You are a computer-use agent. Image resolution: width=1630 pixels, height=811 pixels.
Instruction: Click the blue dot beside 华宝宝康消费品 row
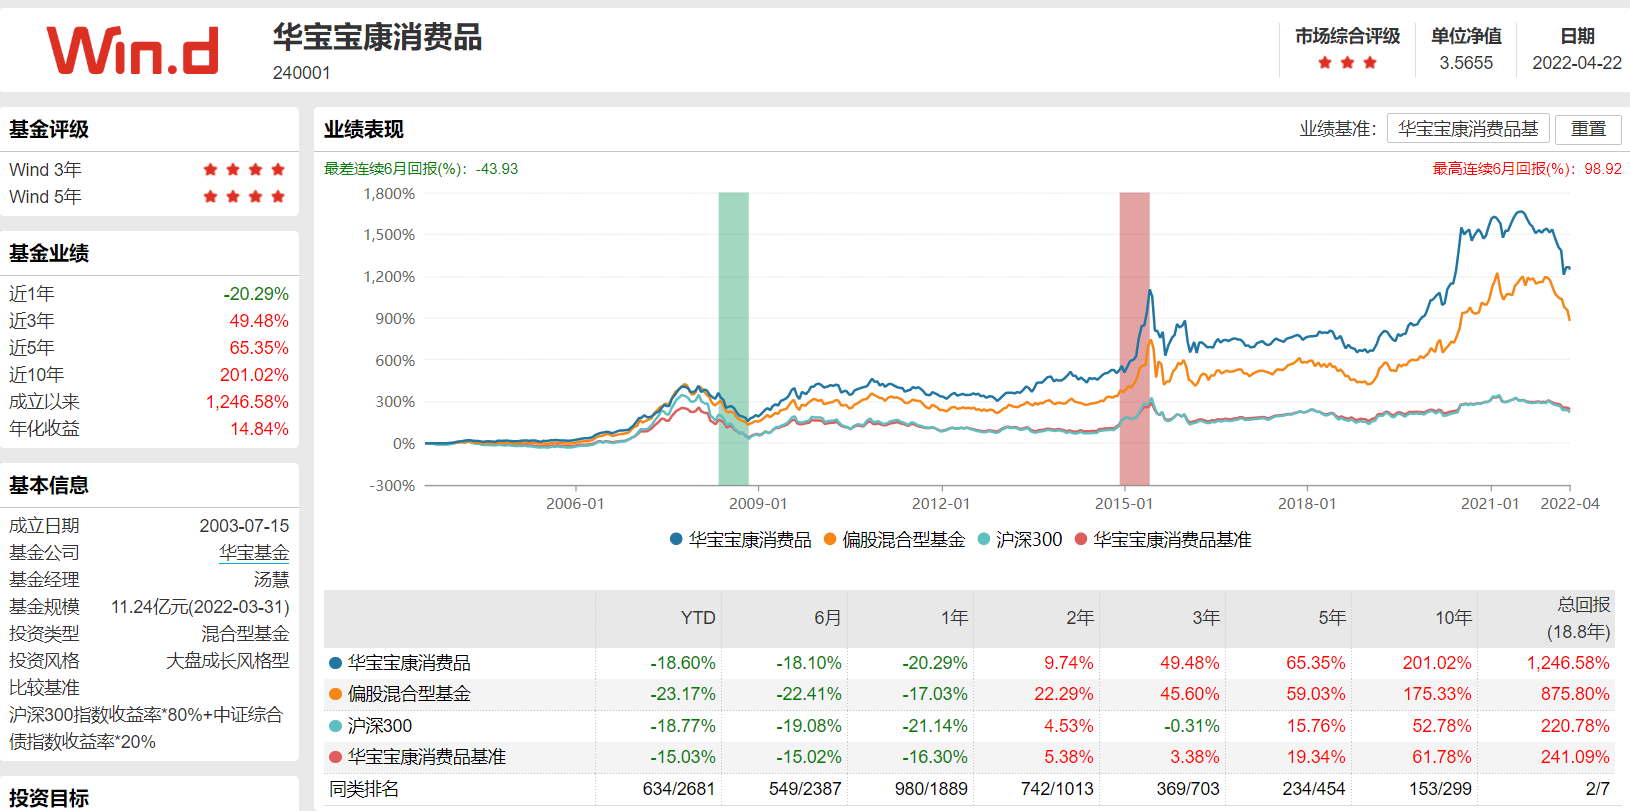click(x=335, y=663)
